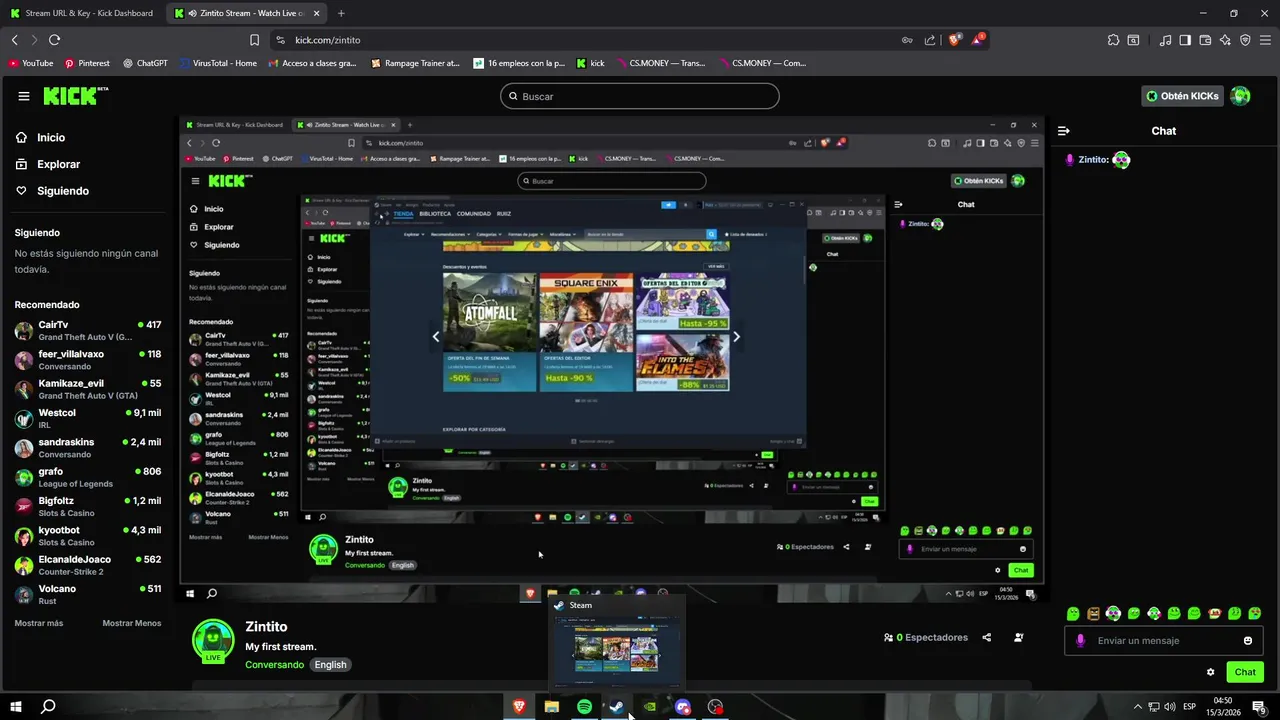Open the Brave Wallet icon
The image size is (1280, 720).
point(1205,40)
